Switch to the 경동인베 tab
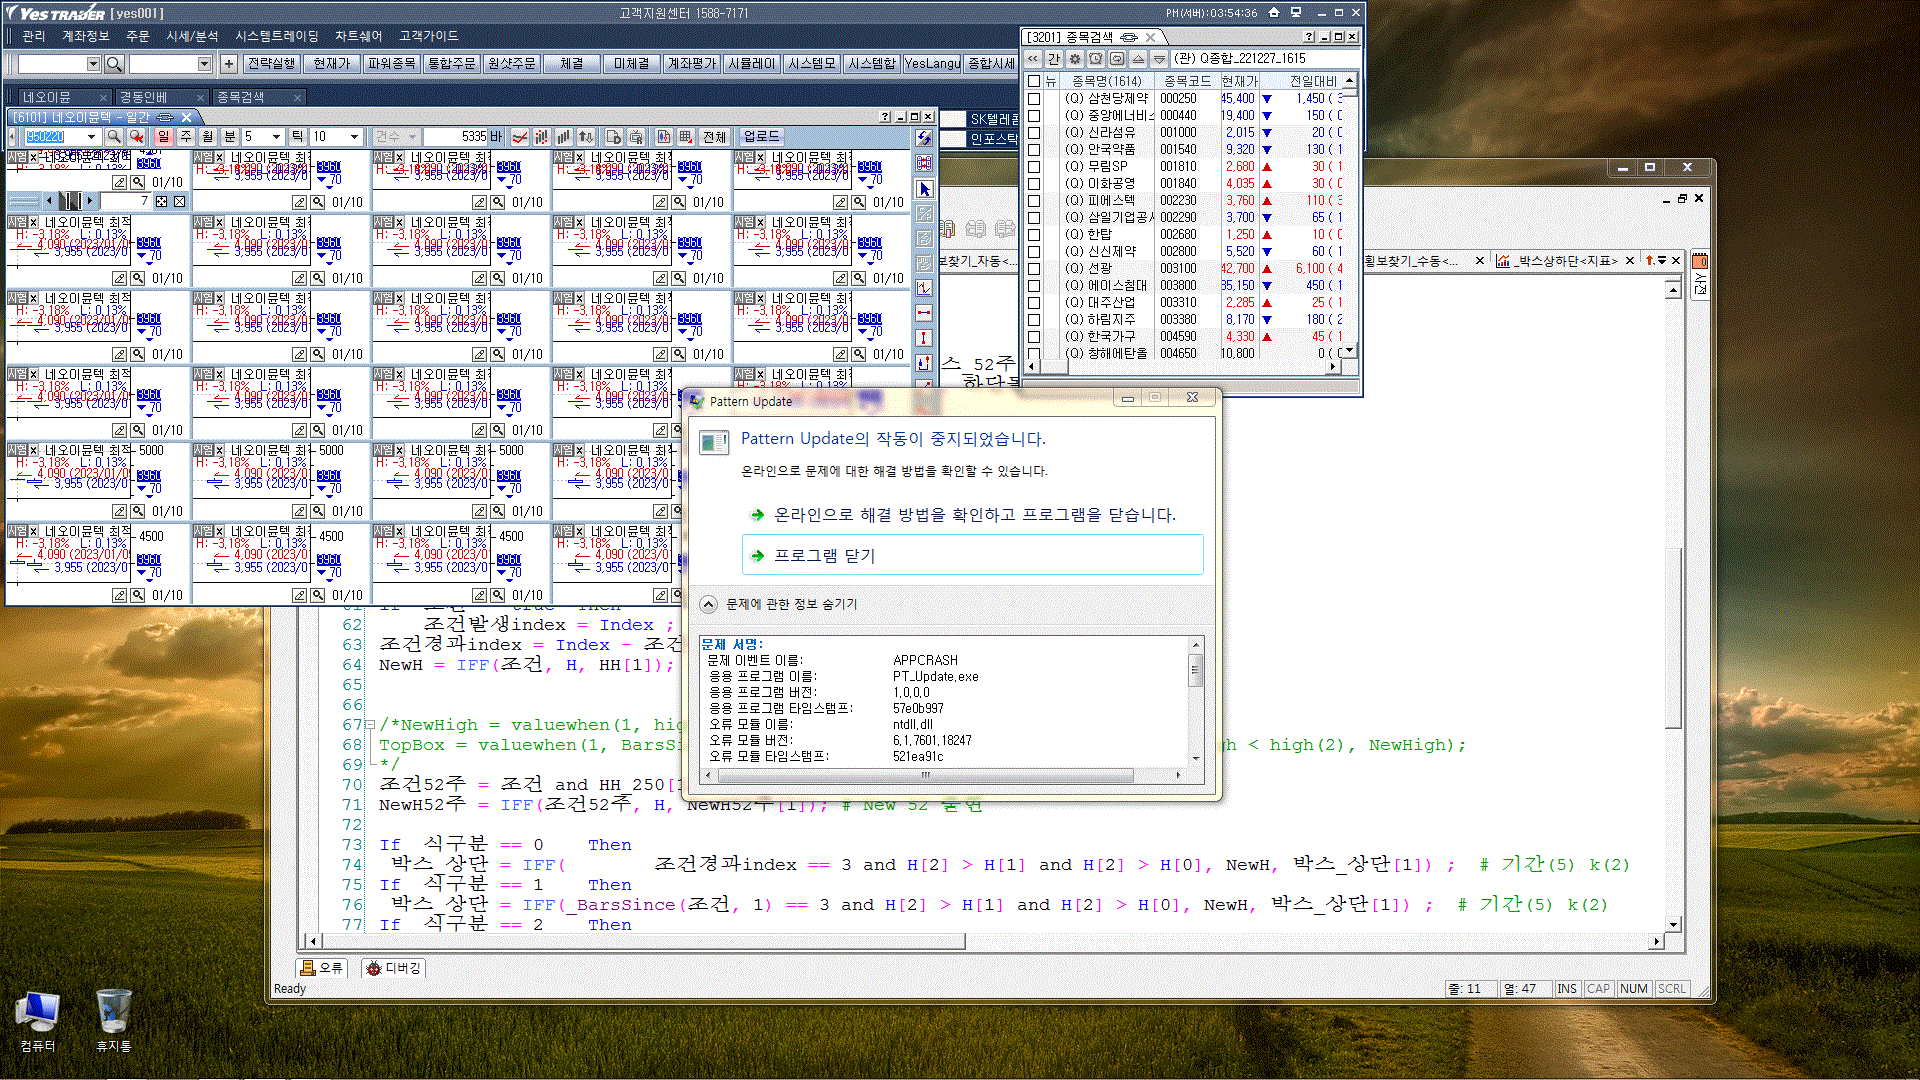Image resolution: width=1920 pixels, height=1080 pixels. pyautogui.click(x=144, y=97)
